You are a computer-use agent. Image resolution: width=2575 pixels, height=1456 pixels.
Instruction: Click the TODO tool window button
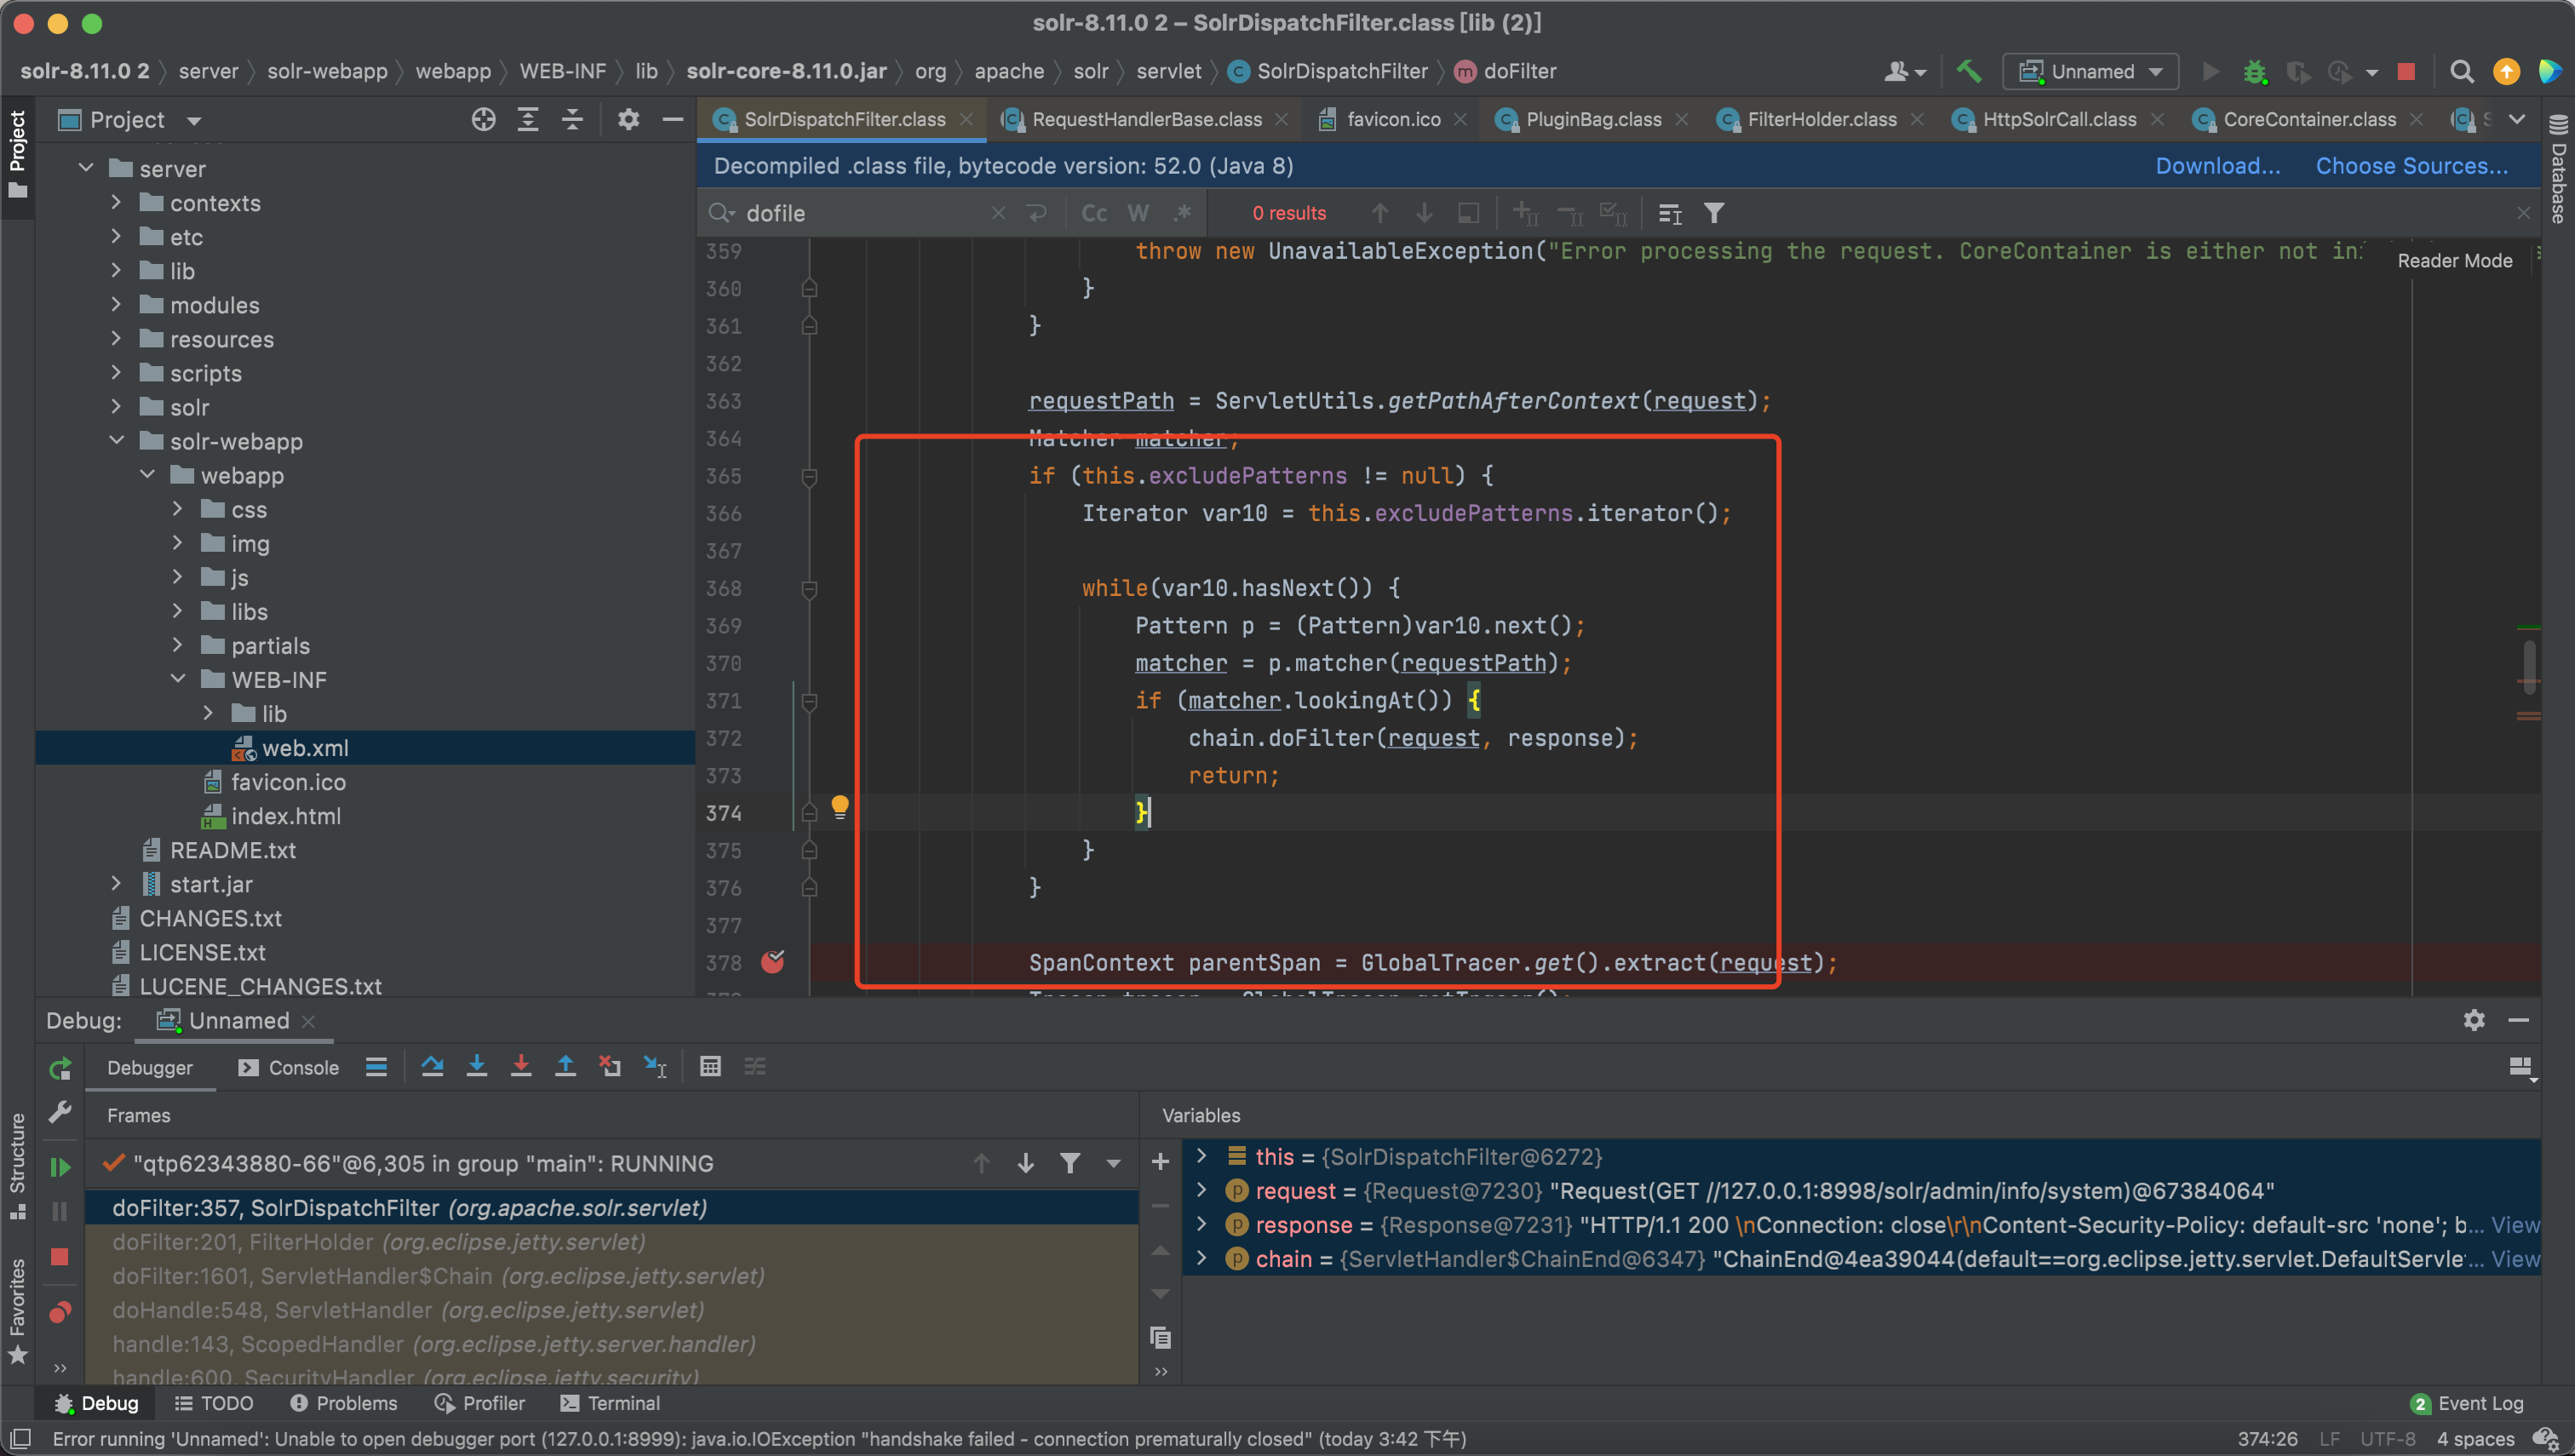click(x=214, y=1403)
